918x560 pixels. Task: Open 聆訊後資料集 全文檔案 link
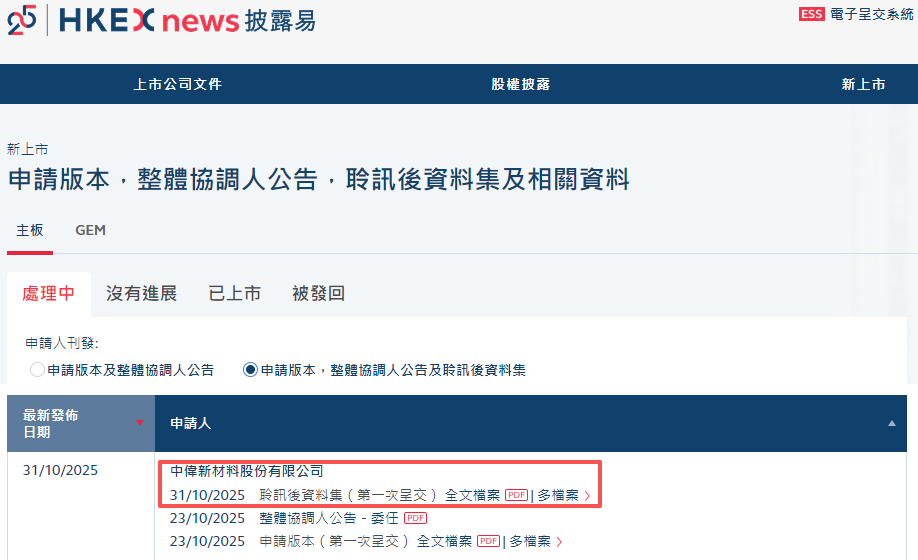472,495
